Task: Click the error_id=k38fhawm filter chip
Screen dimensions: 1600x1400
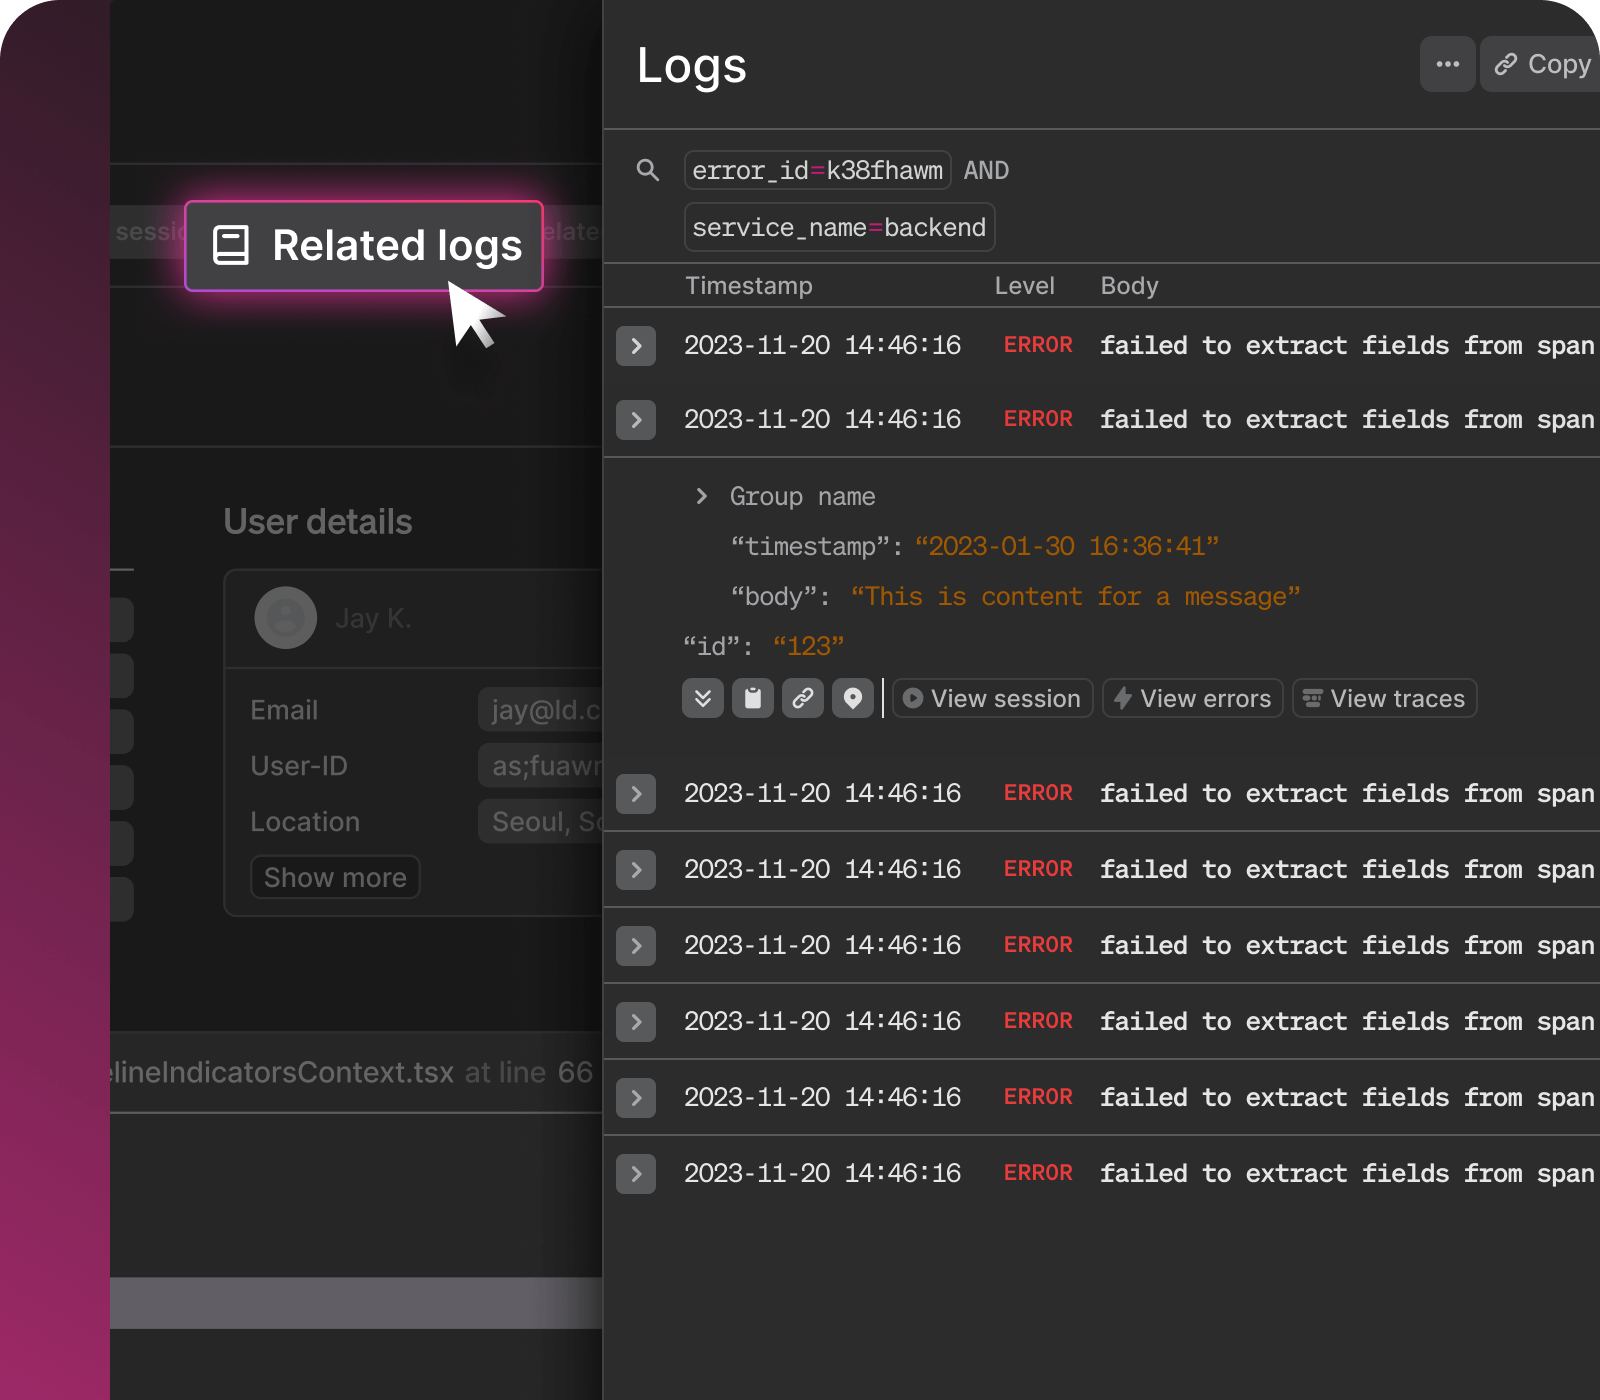Action: (817, 170)
